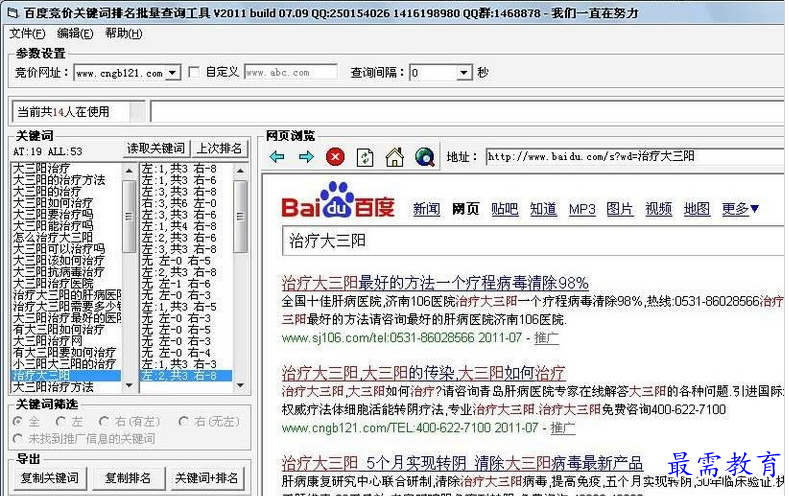Open the 编辑(E) menu
This screenshot has height=496, width=789.
pos(75,34)
